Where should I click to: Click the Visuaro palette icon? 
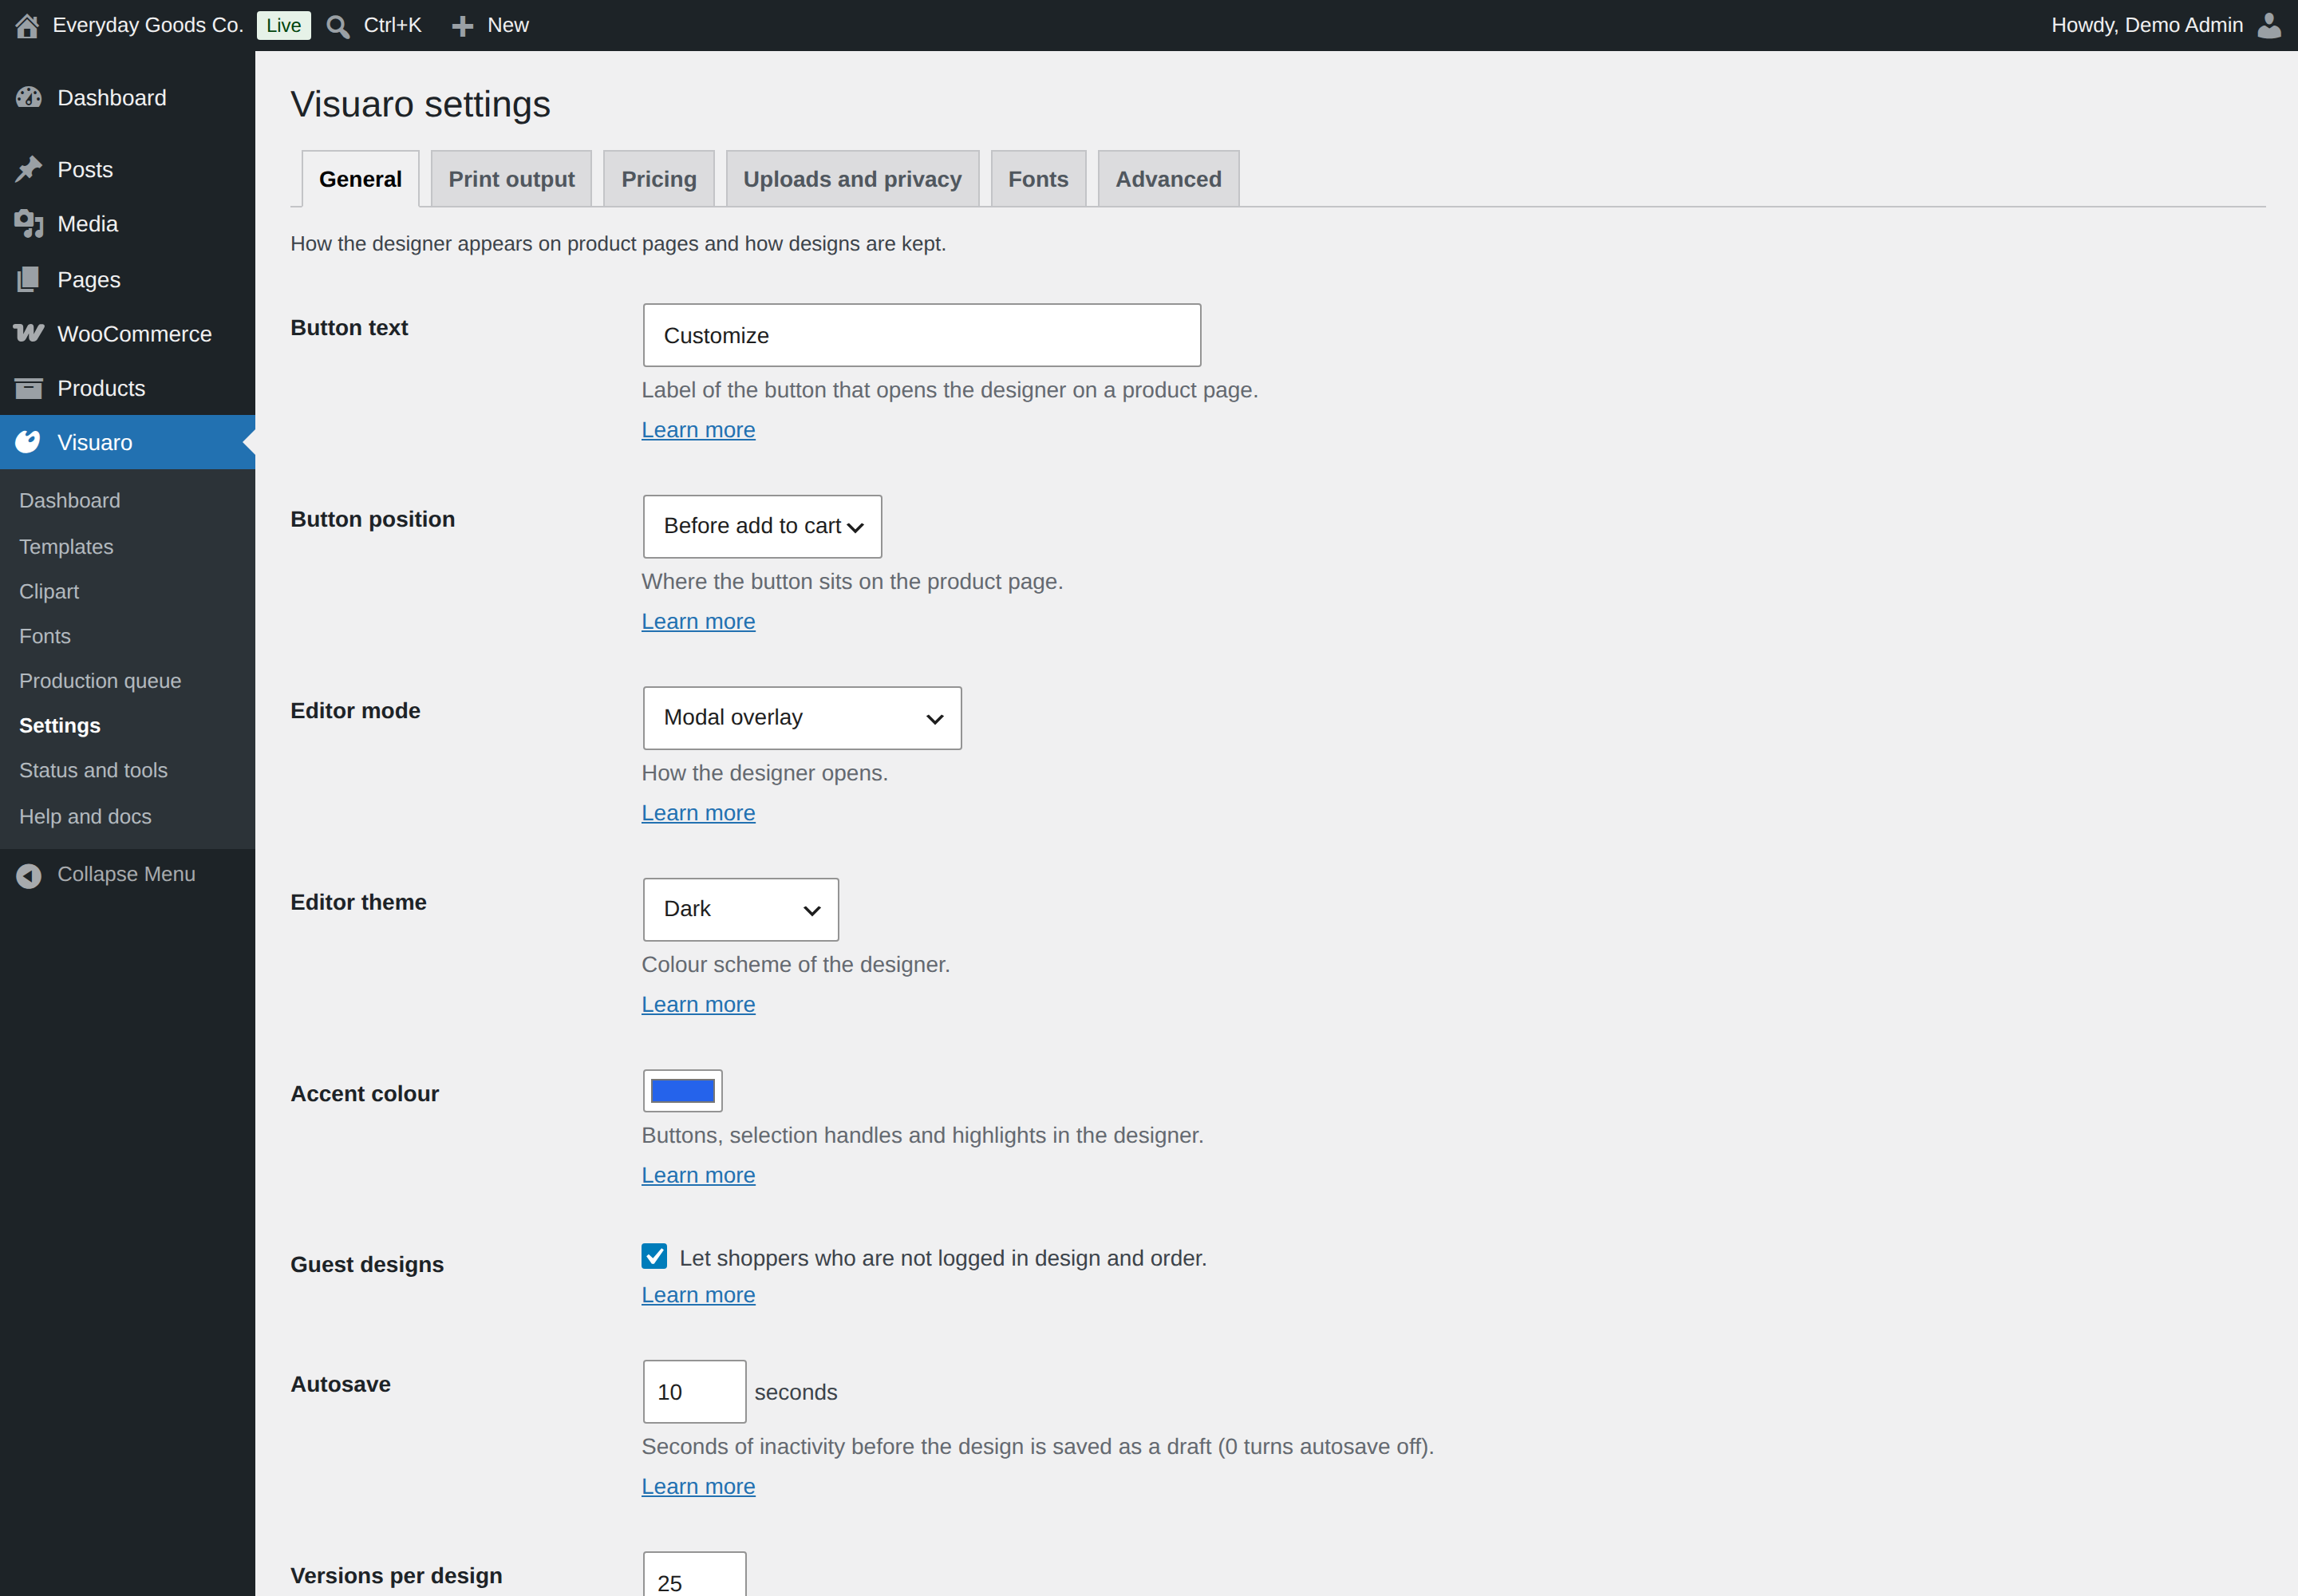(x=28, y=442)
